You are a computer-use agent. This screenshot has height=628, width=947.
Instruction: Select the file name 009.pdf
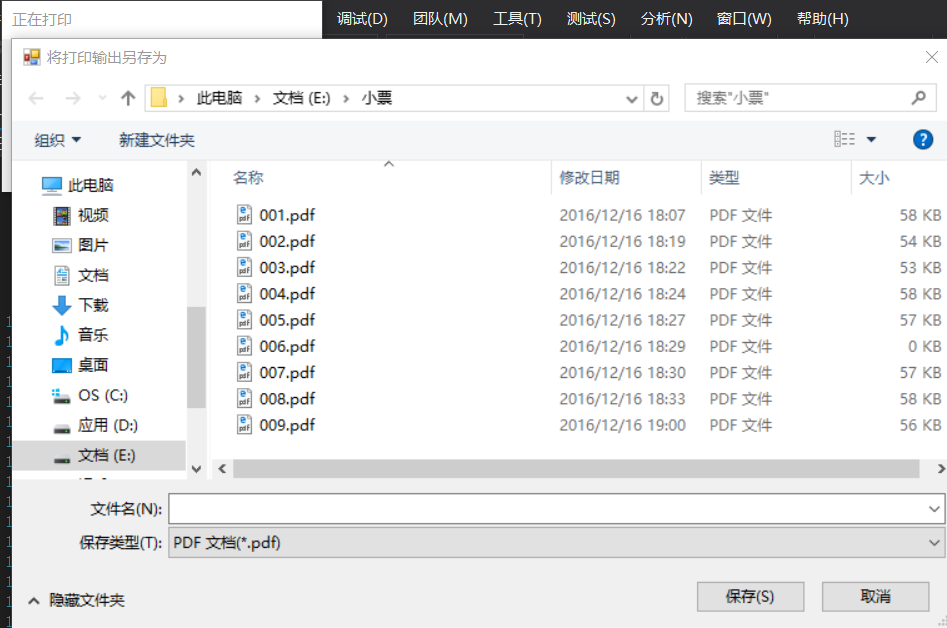pos(287,425)
